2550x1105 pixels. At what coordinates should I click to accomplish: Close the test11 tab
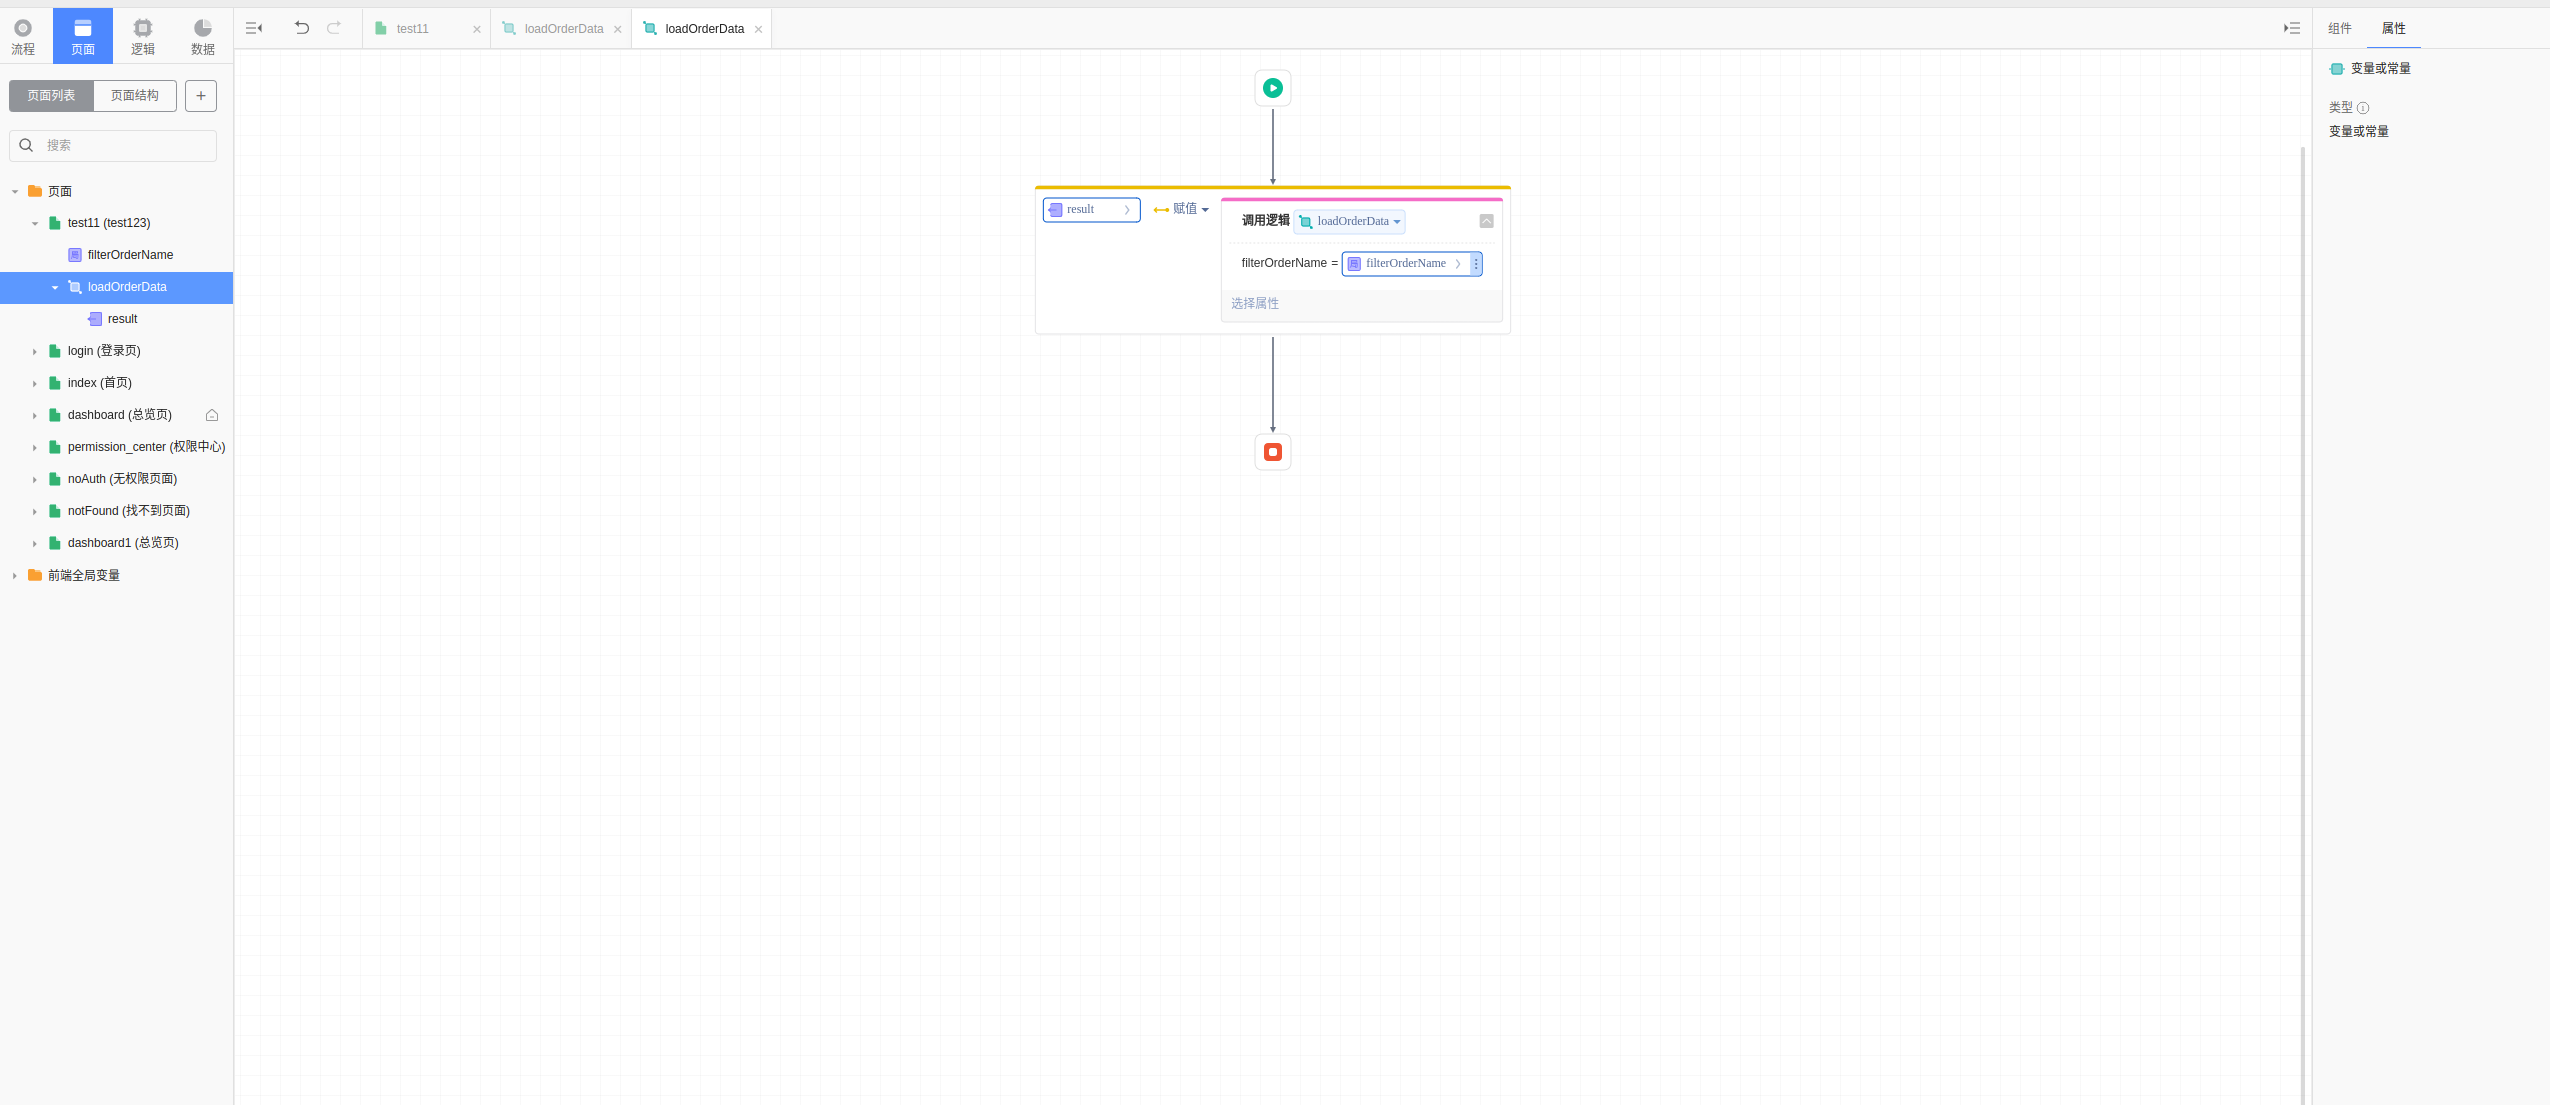[x=477, y=29]
